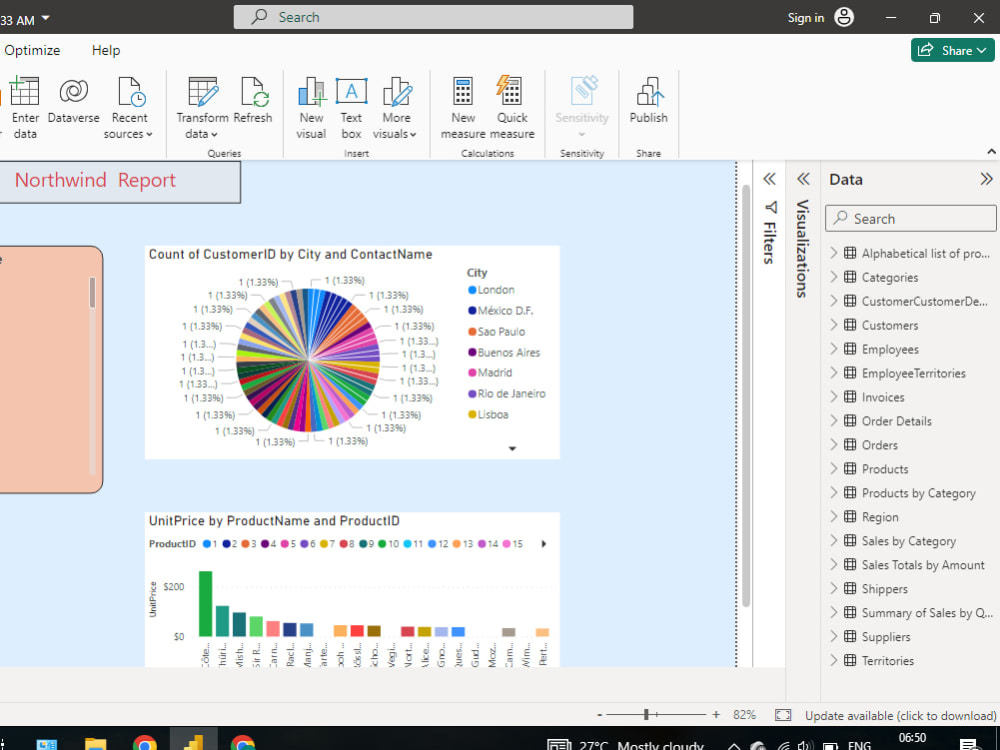Click Sign in
Screen dimensions: 1000x750
805,18
